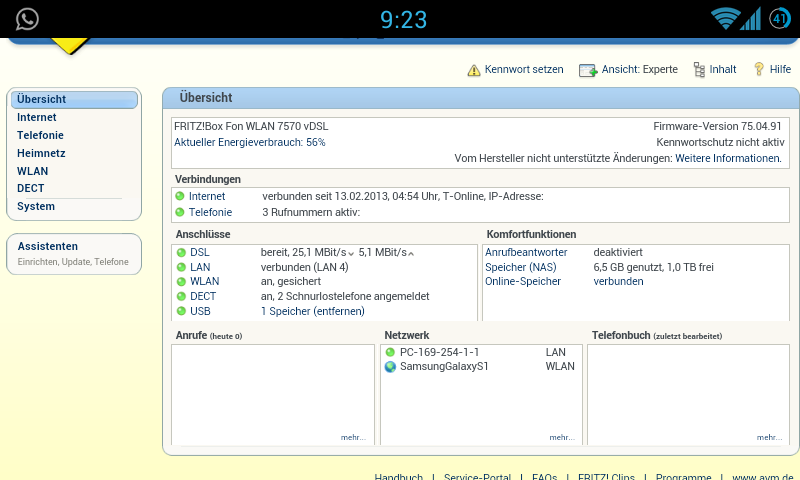
Task: Tap the mobile signal strength icon
Action: [x=751, y=19]
